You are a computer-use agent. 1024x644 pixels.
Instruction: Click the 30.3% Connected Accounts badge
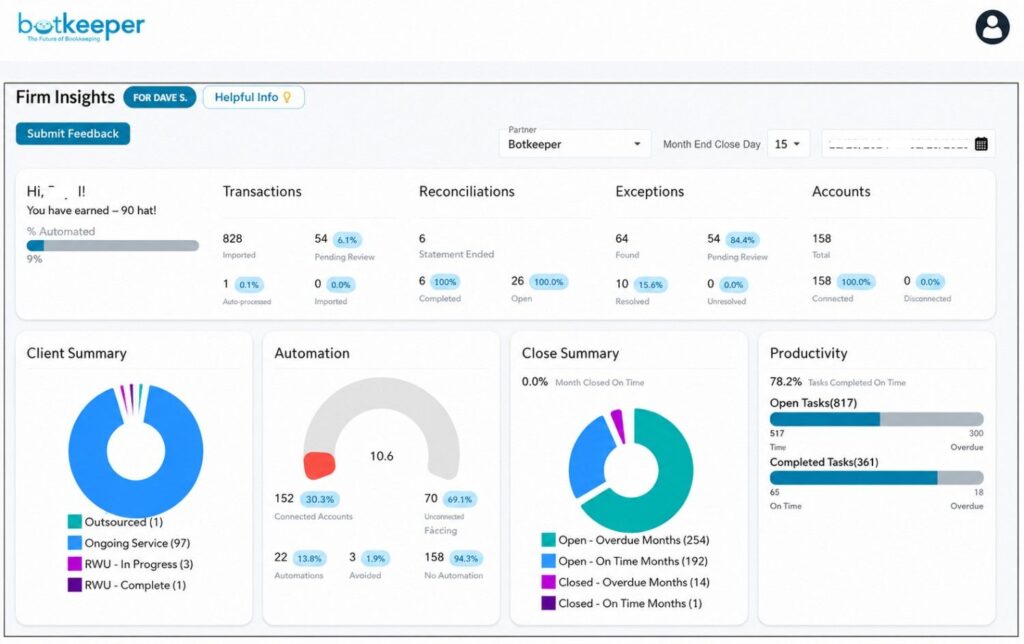click(x=319, y=499)
